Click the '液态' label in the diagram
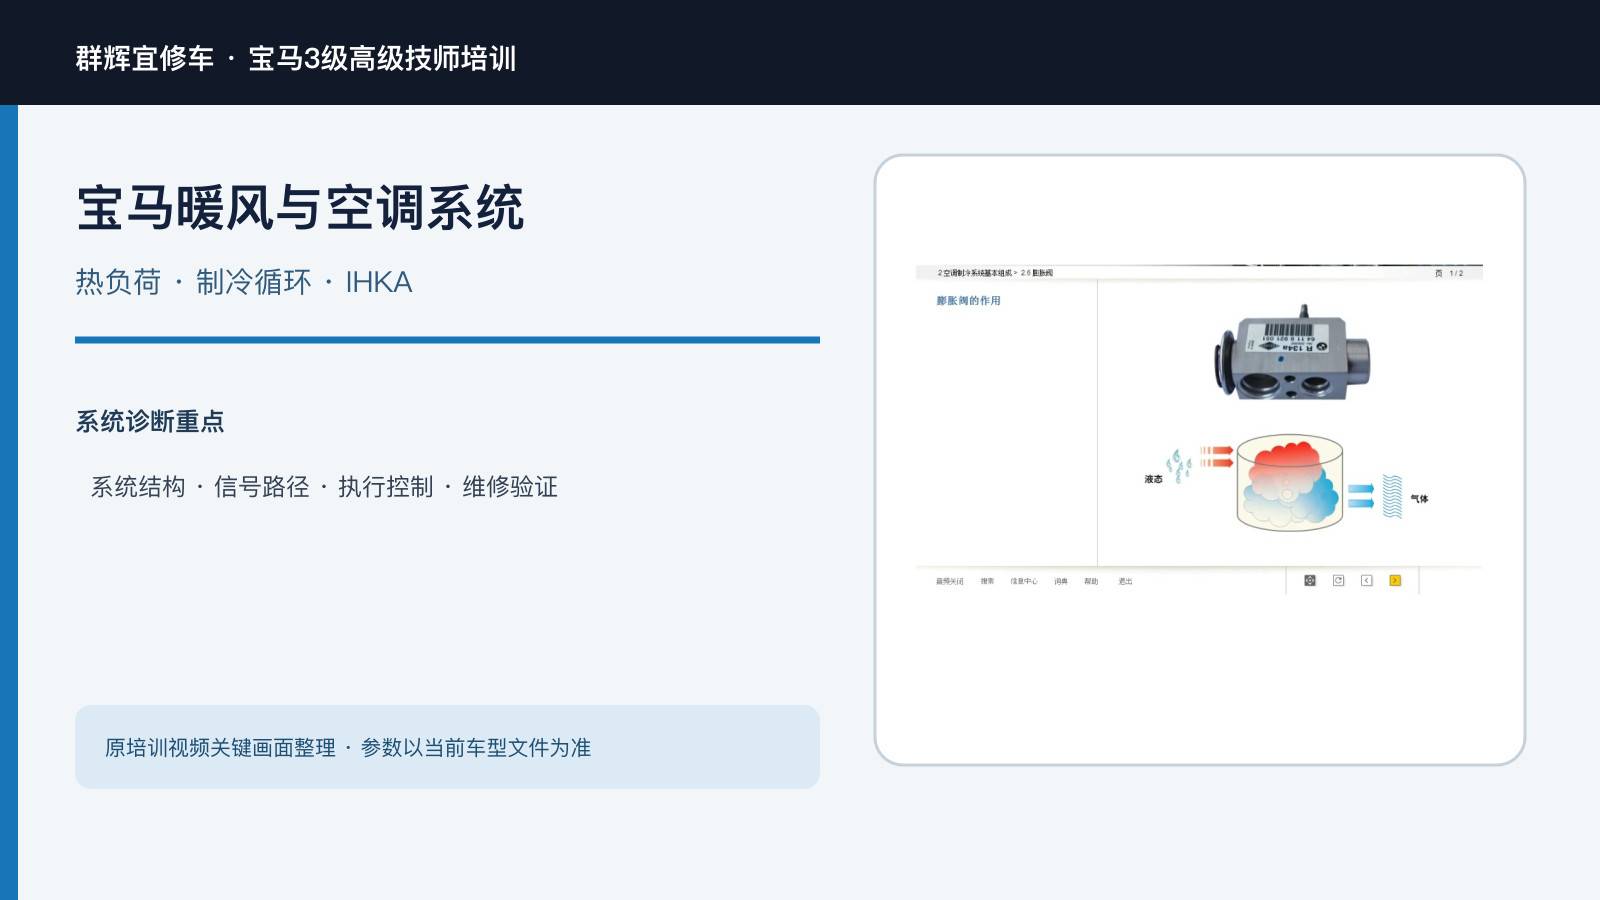 (x=1154, y=479)
